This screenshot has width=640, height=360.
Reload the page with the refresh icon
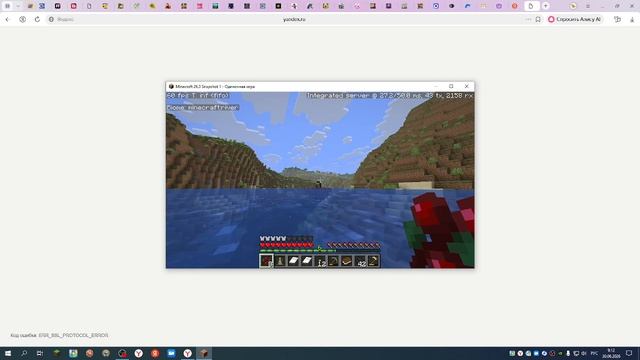tap(37, 19)
